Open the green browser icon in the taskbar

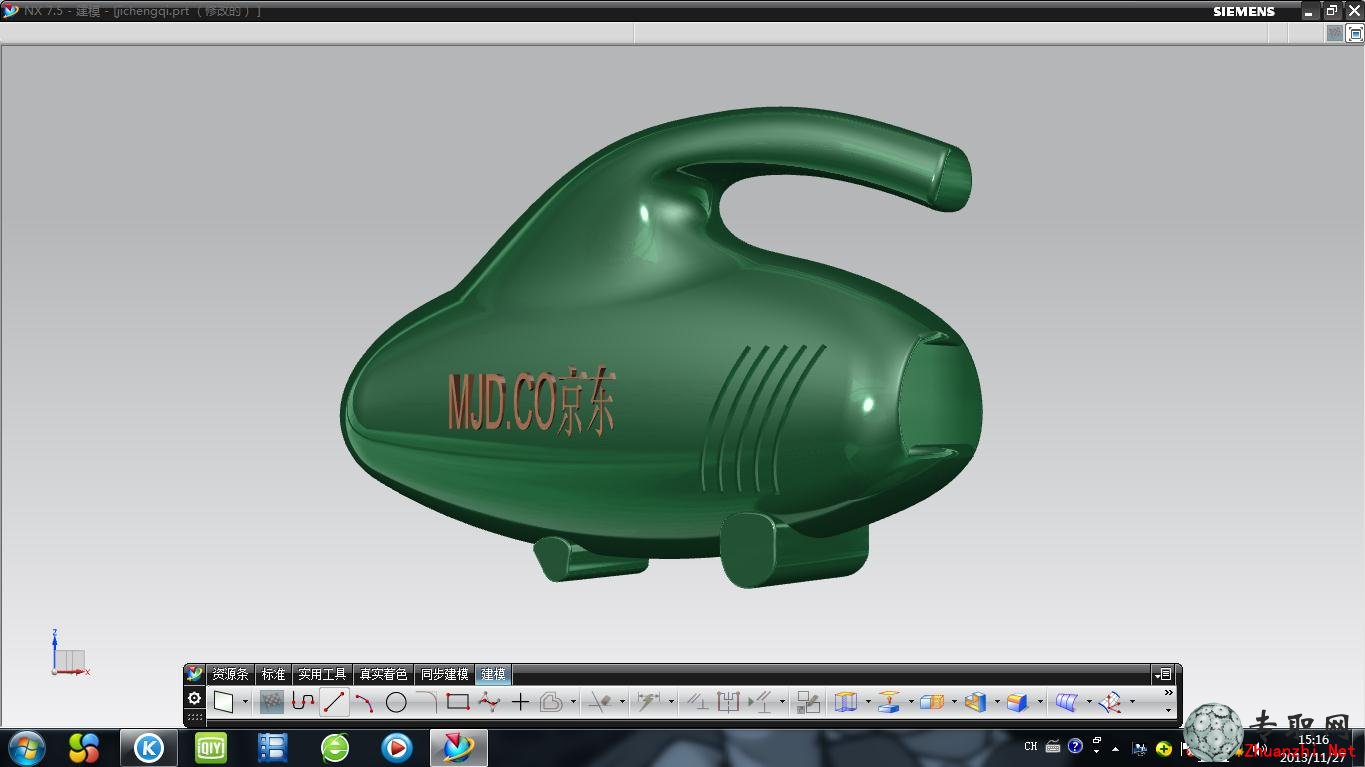coord(335,747)
